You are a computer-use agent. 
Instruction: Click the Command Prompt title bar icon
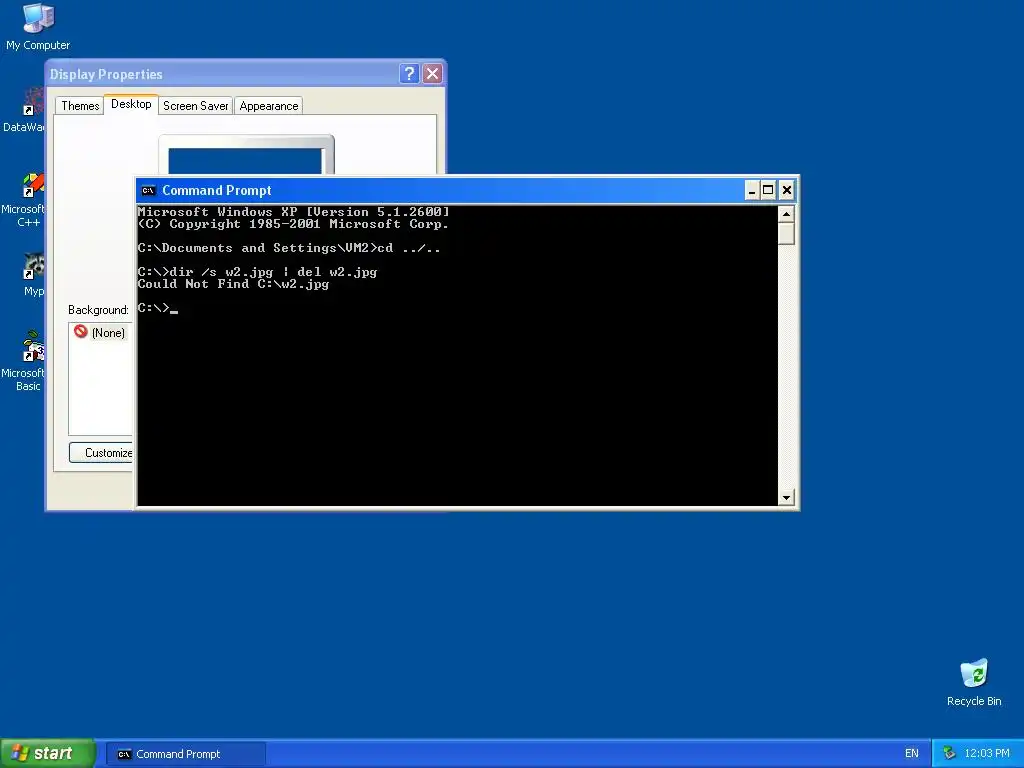coord(148,191)
